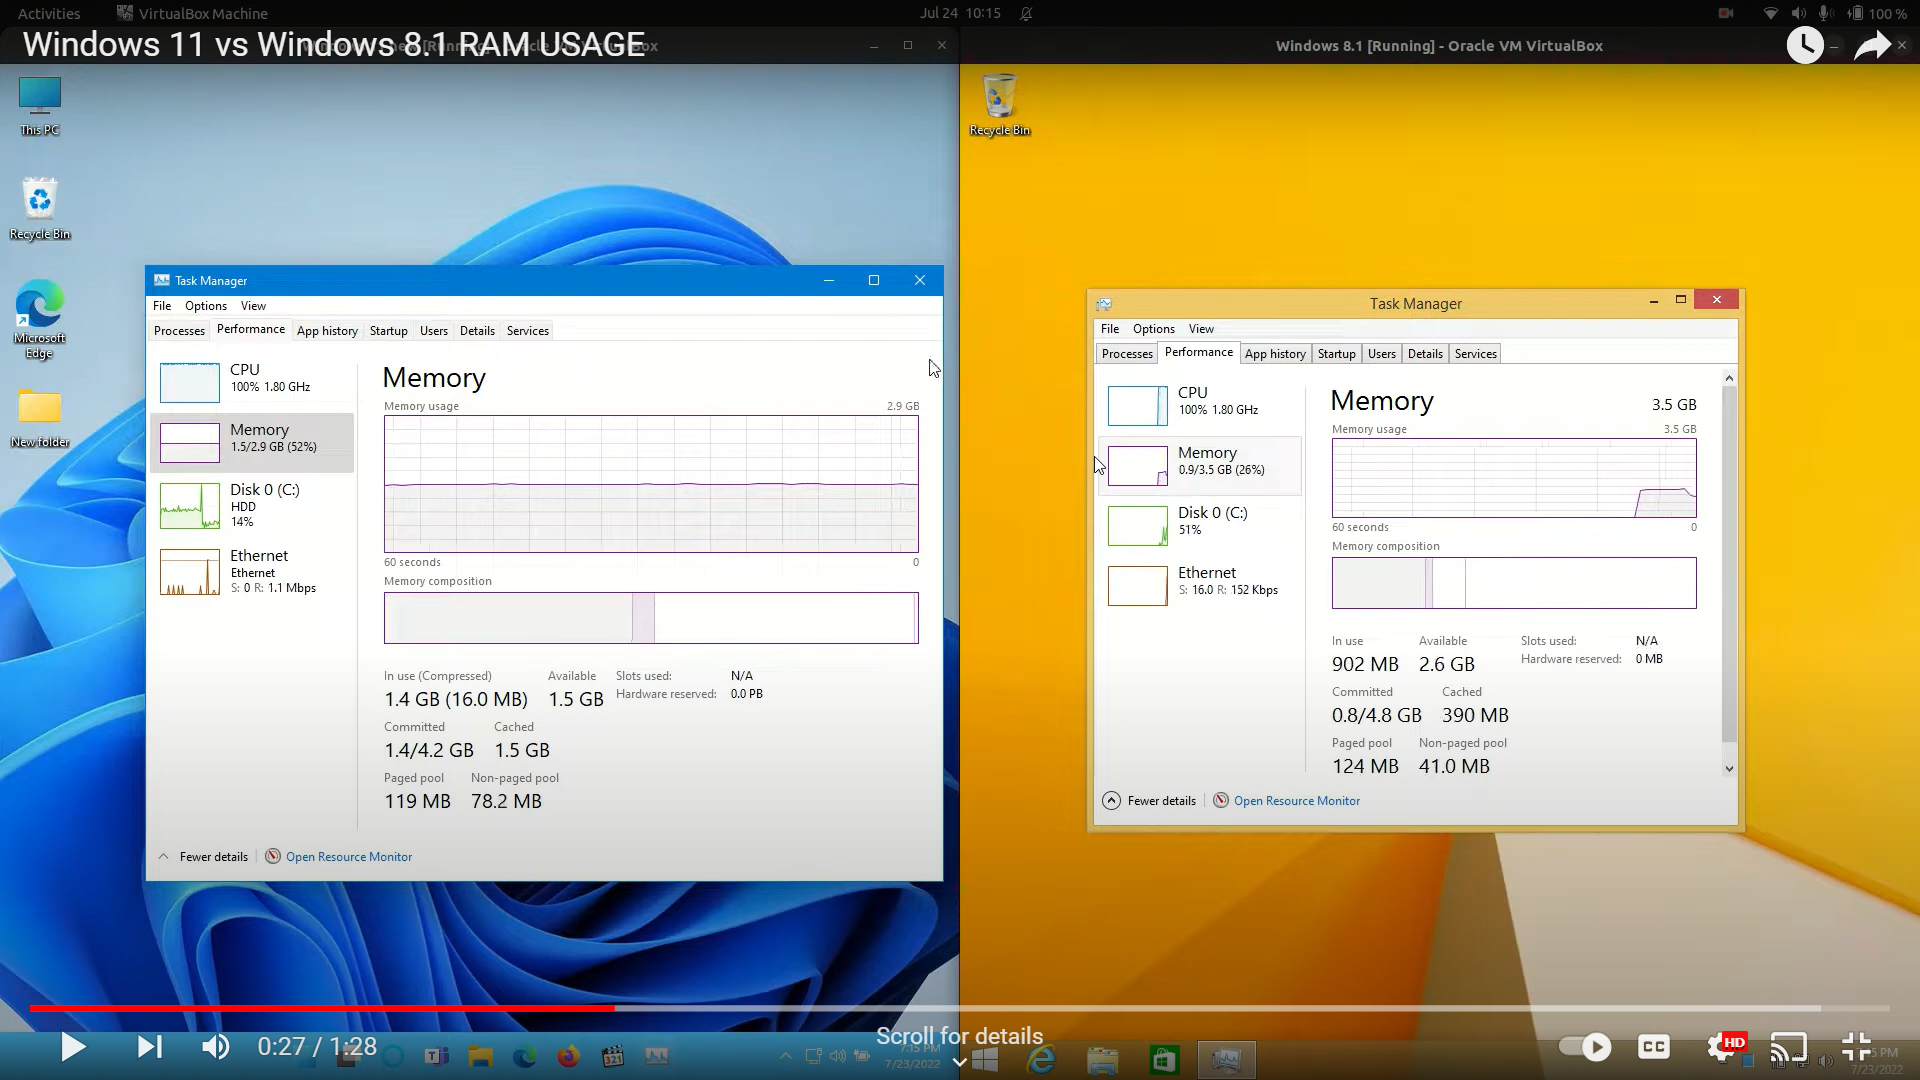
Task: Select Memory 1.5/2.9 GB item in Windows 11
Action: coord(252,442)
